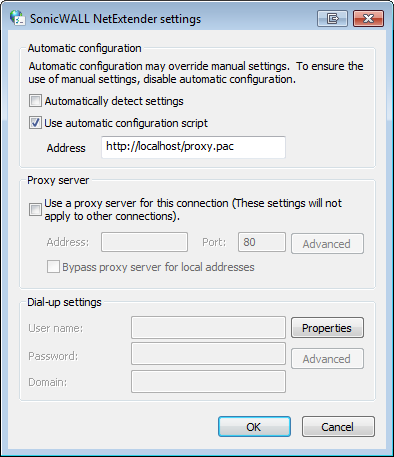Screen dimensions: 394x457
Task: Close the NetExtender settings dialog
Action: (368, 18)
